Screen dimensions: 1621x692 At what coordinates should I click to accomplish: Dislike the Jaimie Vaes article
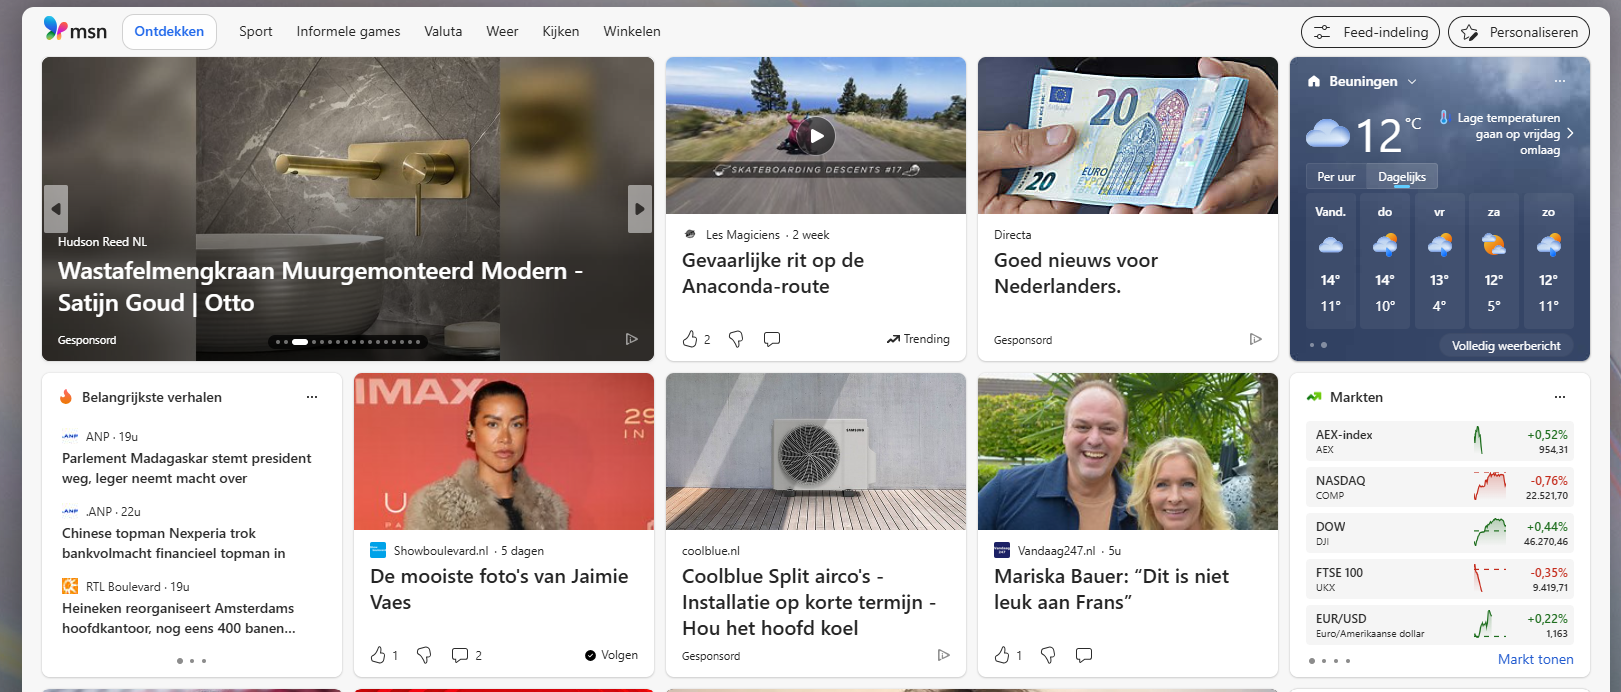424,655
